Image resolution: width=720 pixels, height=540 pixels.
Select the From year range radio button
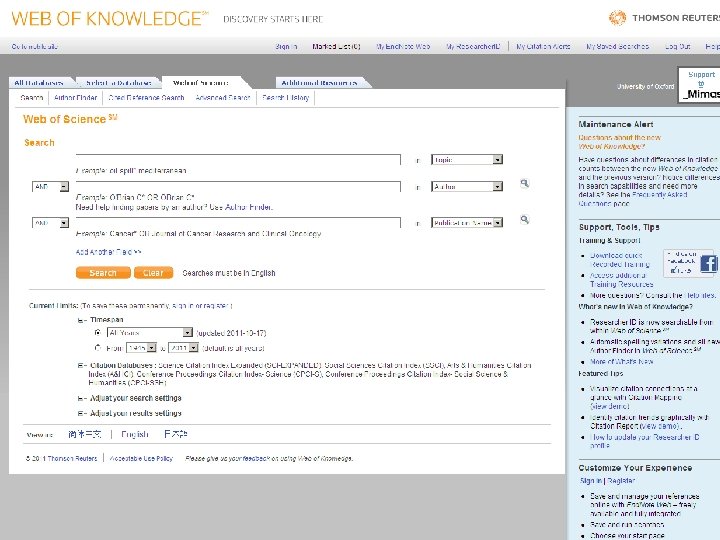coord(98,348)
